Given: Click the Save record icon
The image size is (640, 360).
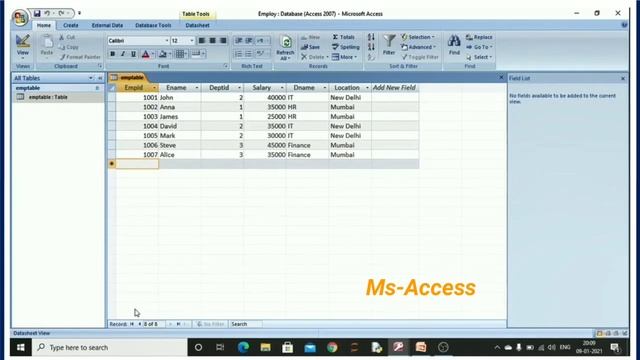Looking at the screenshot, I should tap(304, 47).
